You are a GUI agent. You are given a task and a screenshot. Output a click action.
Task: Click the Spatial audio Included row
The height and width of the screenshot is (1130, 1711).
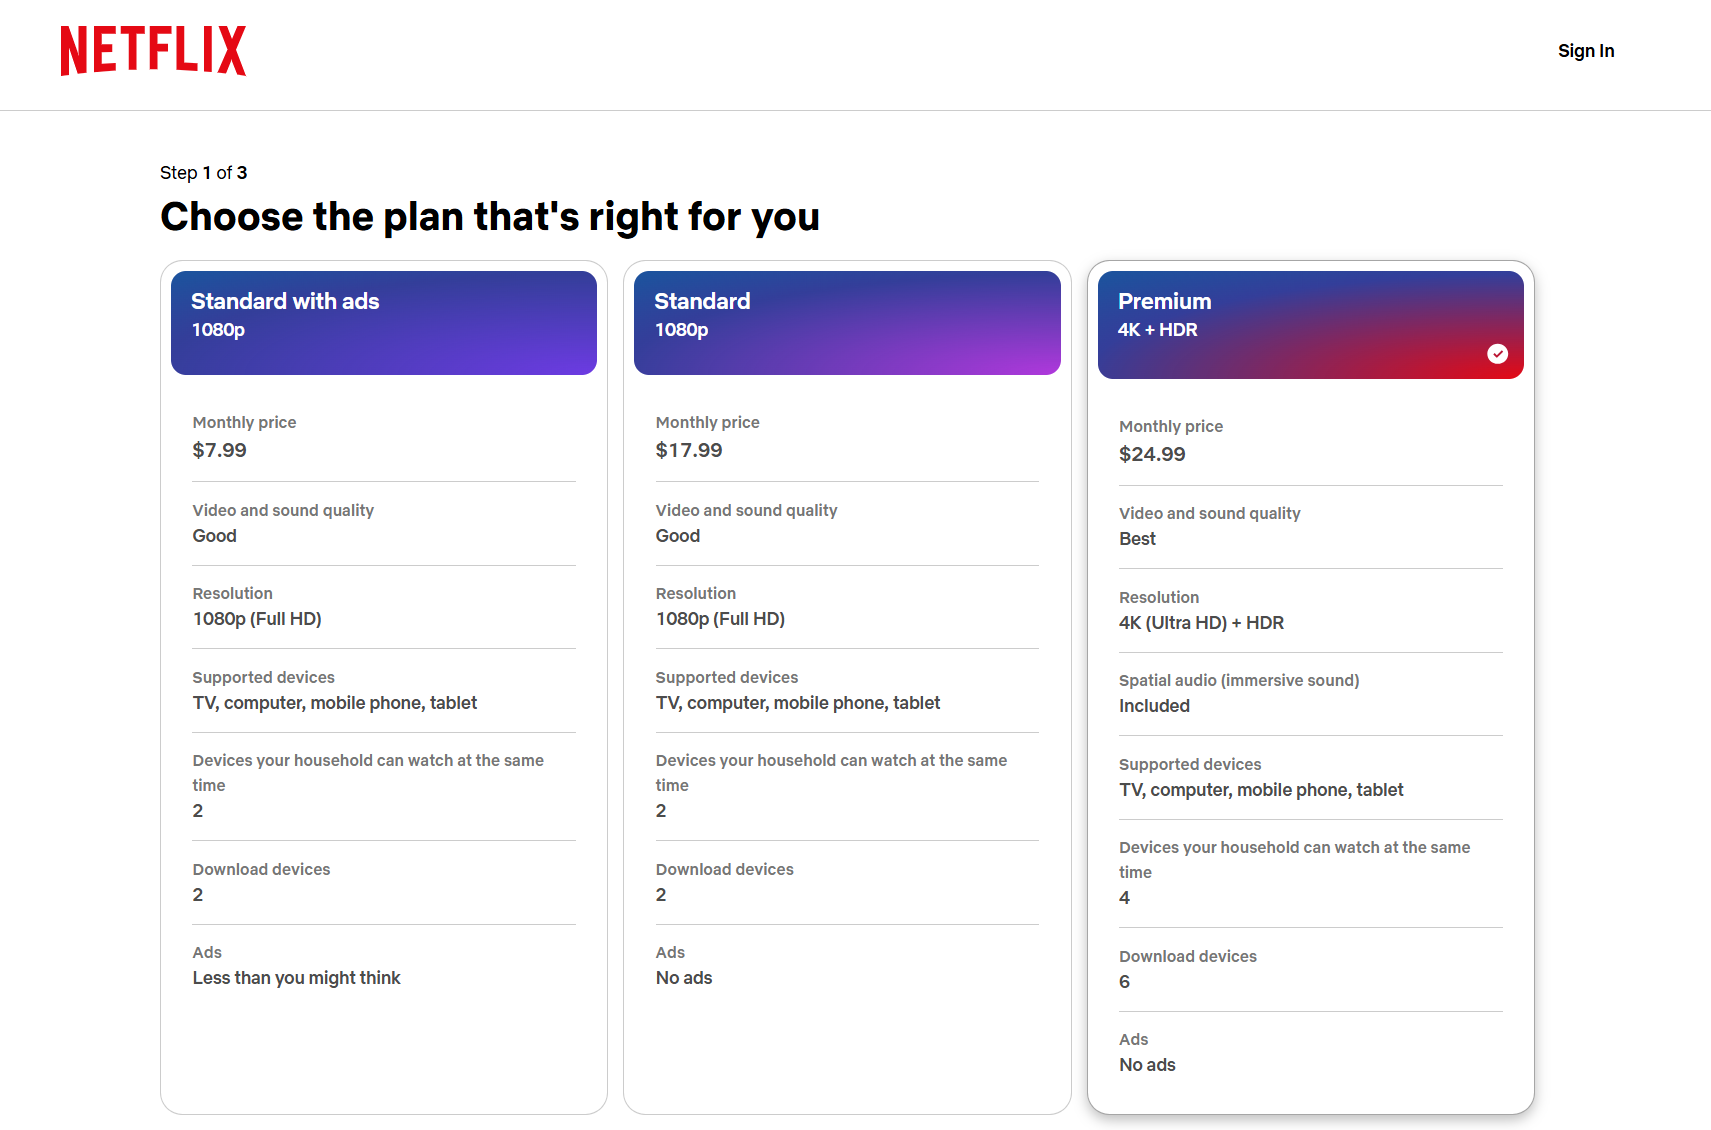[x=1239, y=693]
